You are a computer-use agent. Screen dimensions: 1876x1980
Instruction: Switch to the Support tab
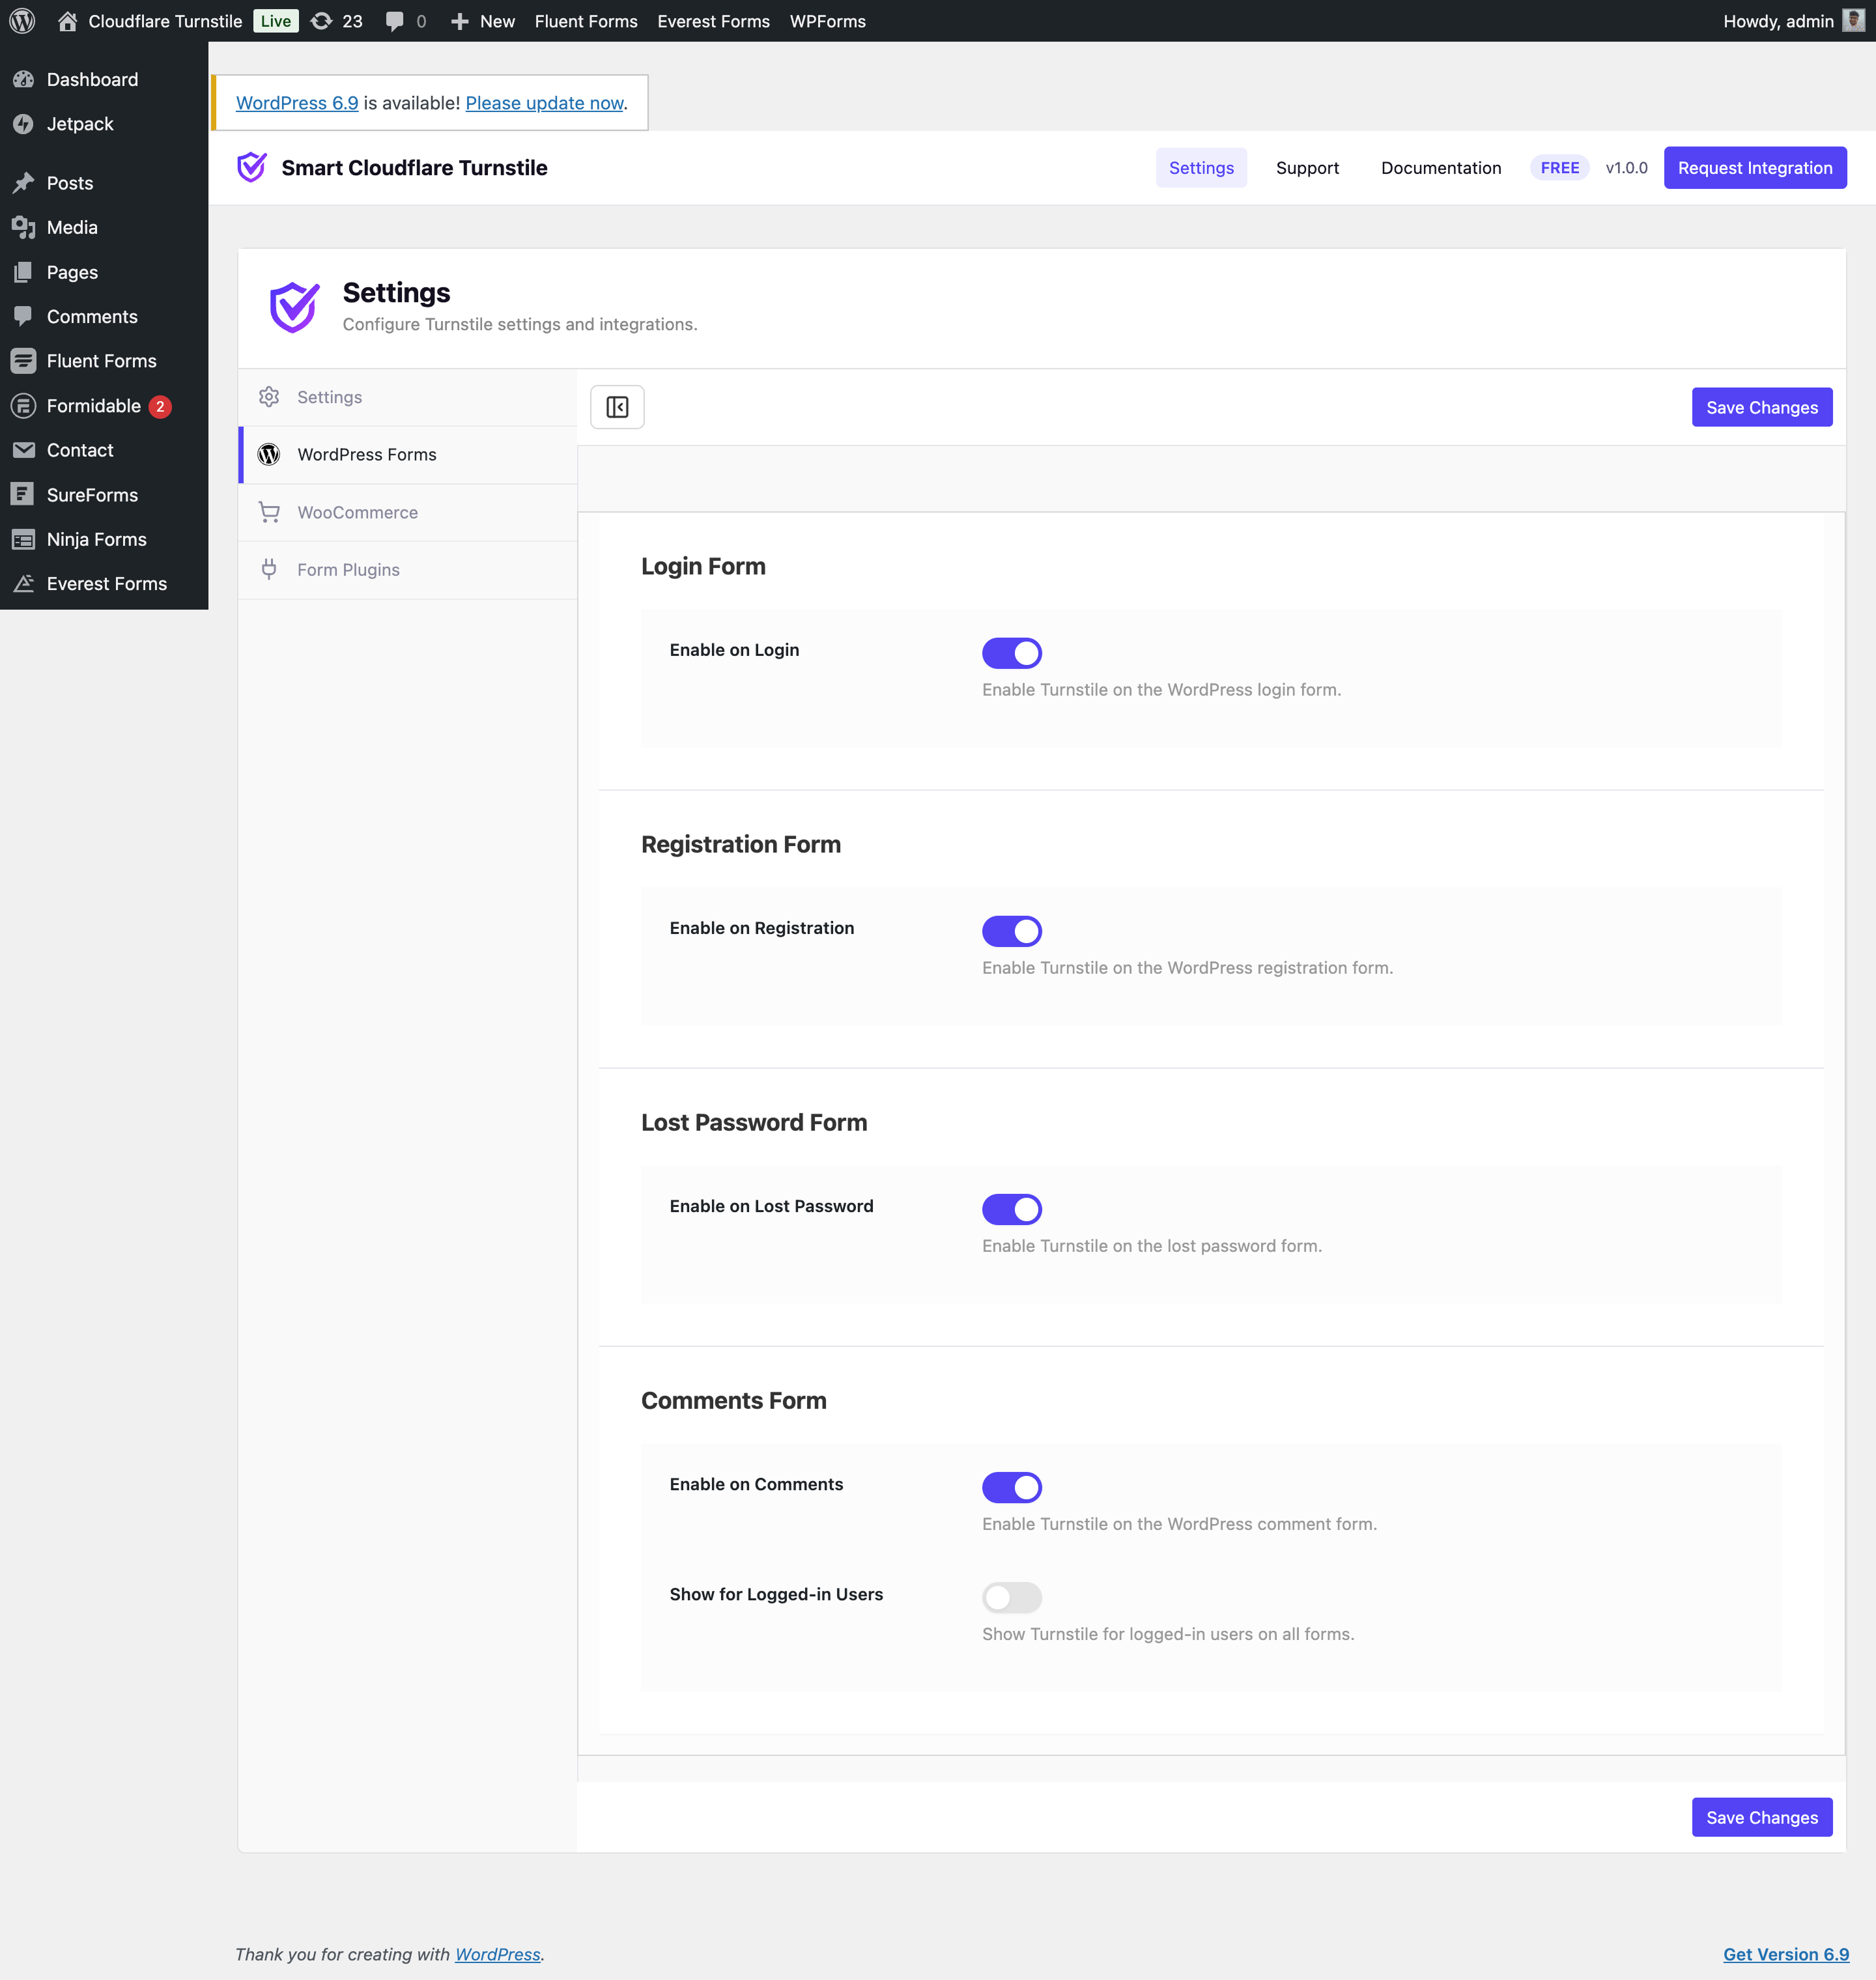pos(1307,167)
